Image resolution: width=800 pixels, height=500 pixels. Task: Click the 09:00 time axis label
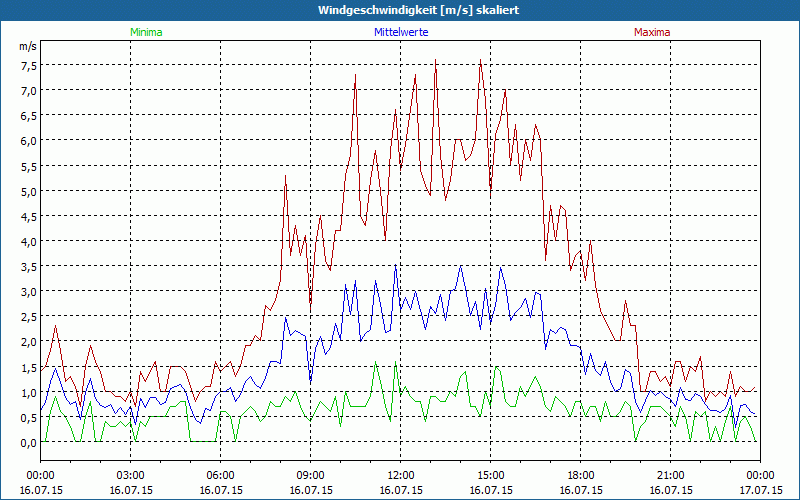click(x=311, y=476)
